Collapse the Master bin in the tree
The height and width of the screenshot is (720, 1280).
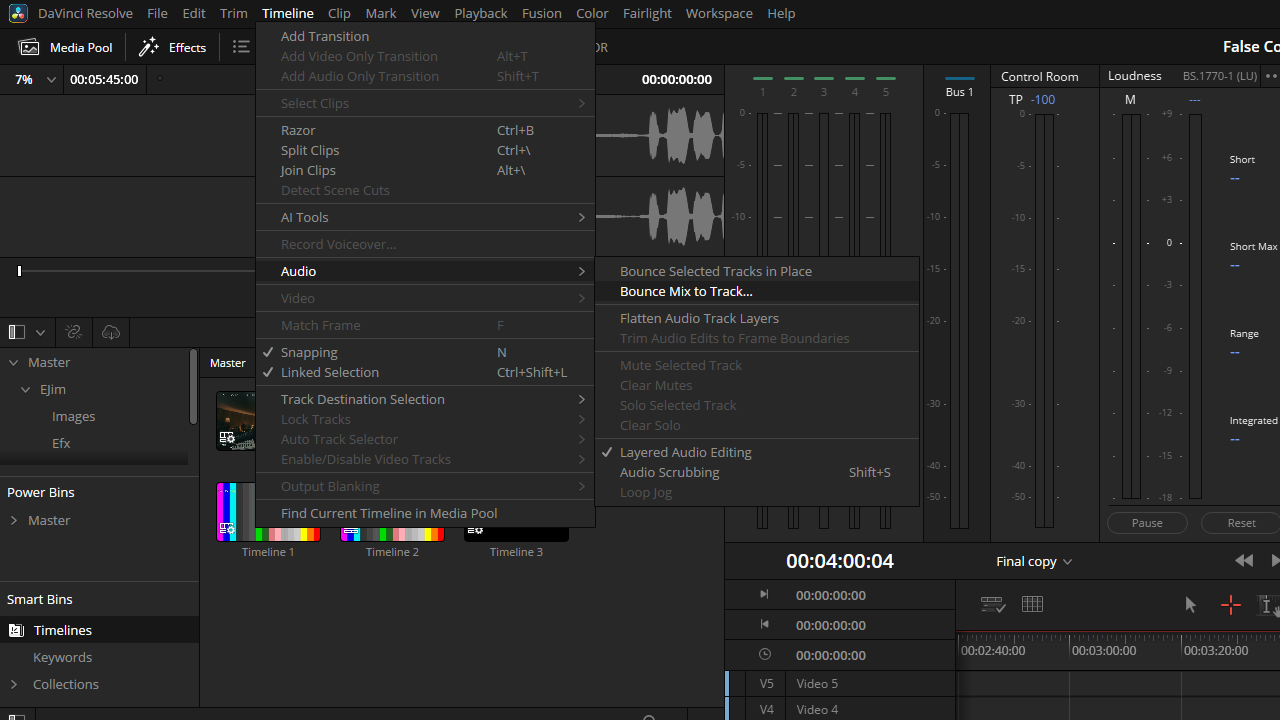[14, 362]
